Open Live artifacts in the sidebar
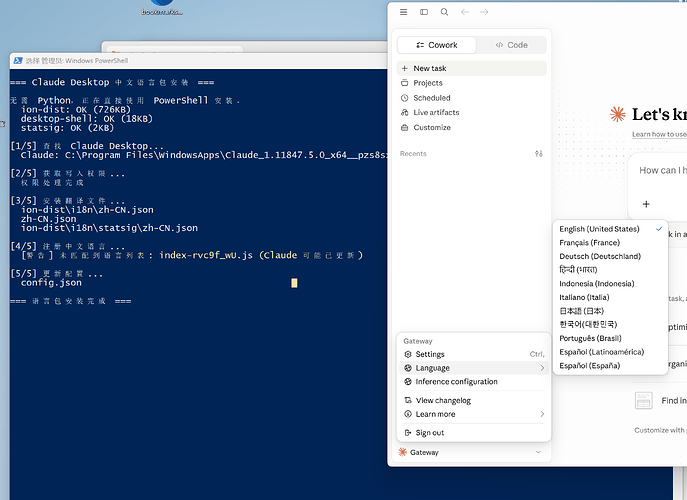The height and width of the screenshot is (500, 687). (472, 113)
